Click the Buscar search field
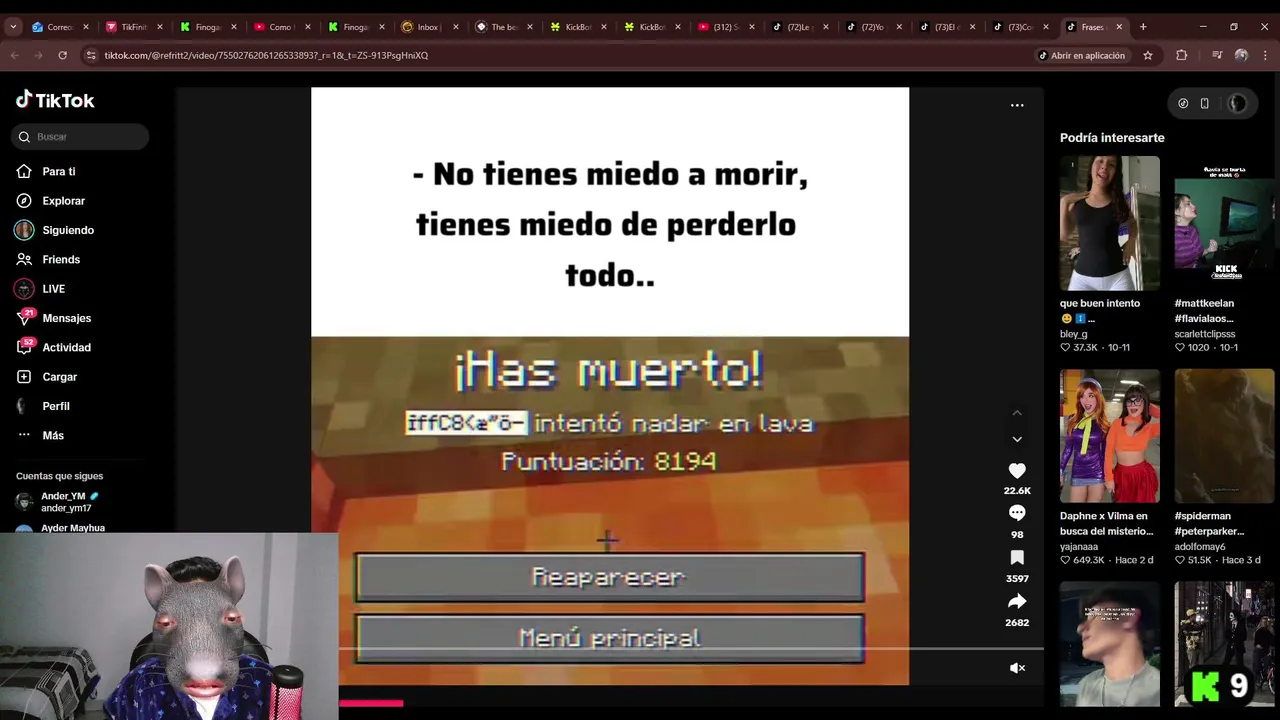 coord(81,137)
